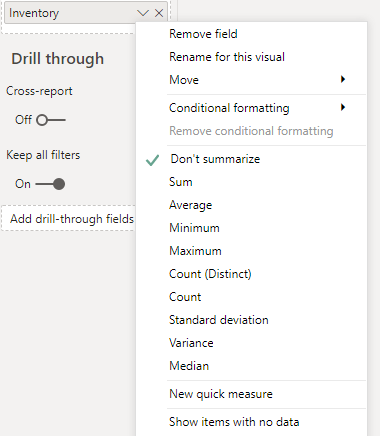Open the Move submenu

coord(184,80)
